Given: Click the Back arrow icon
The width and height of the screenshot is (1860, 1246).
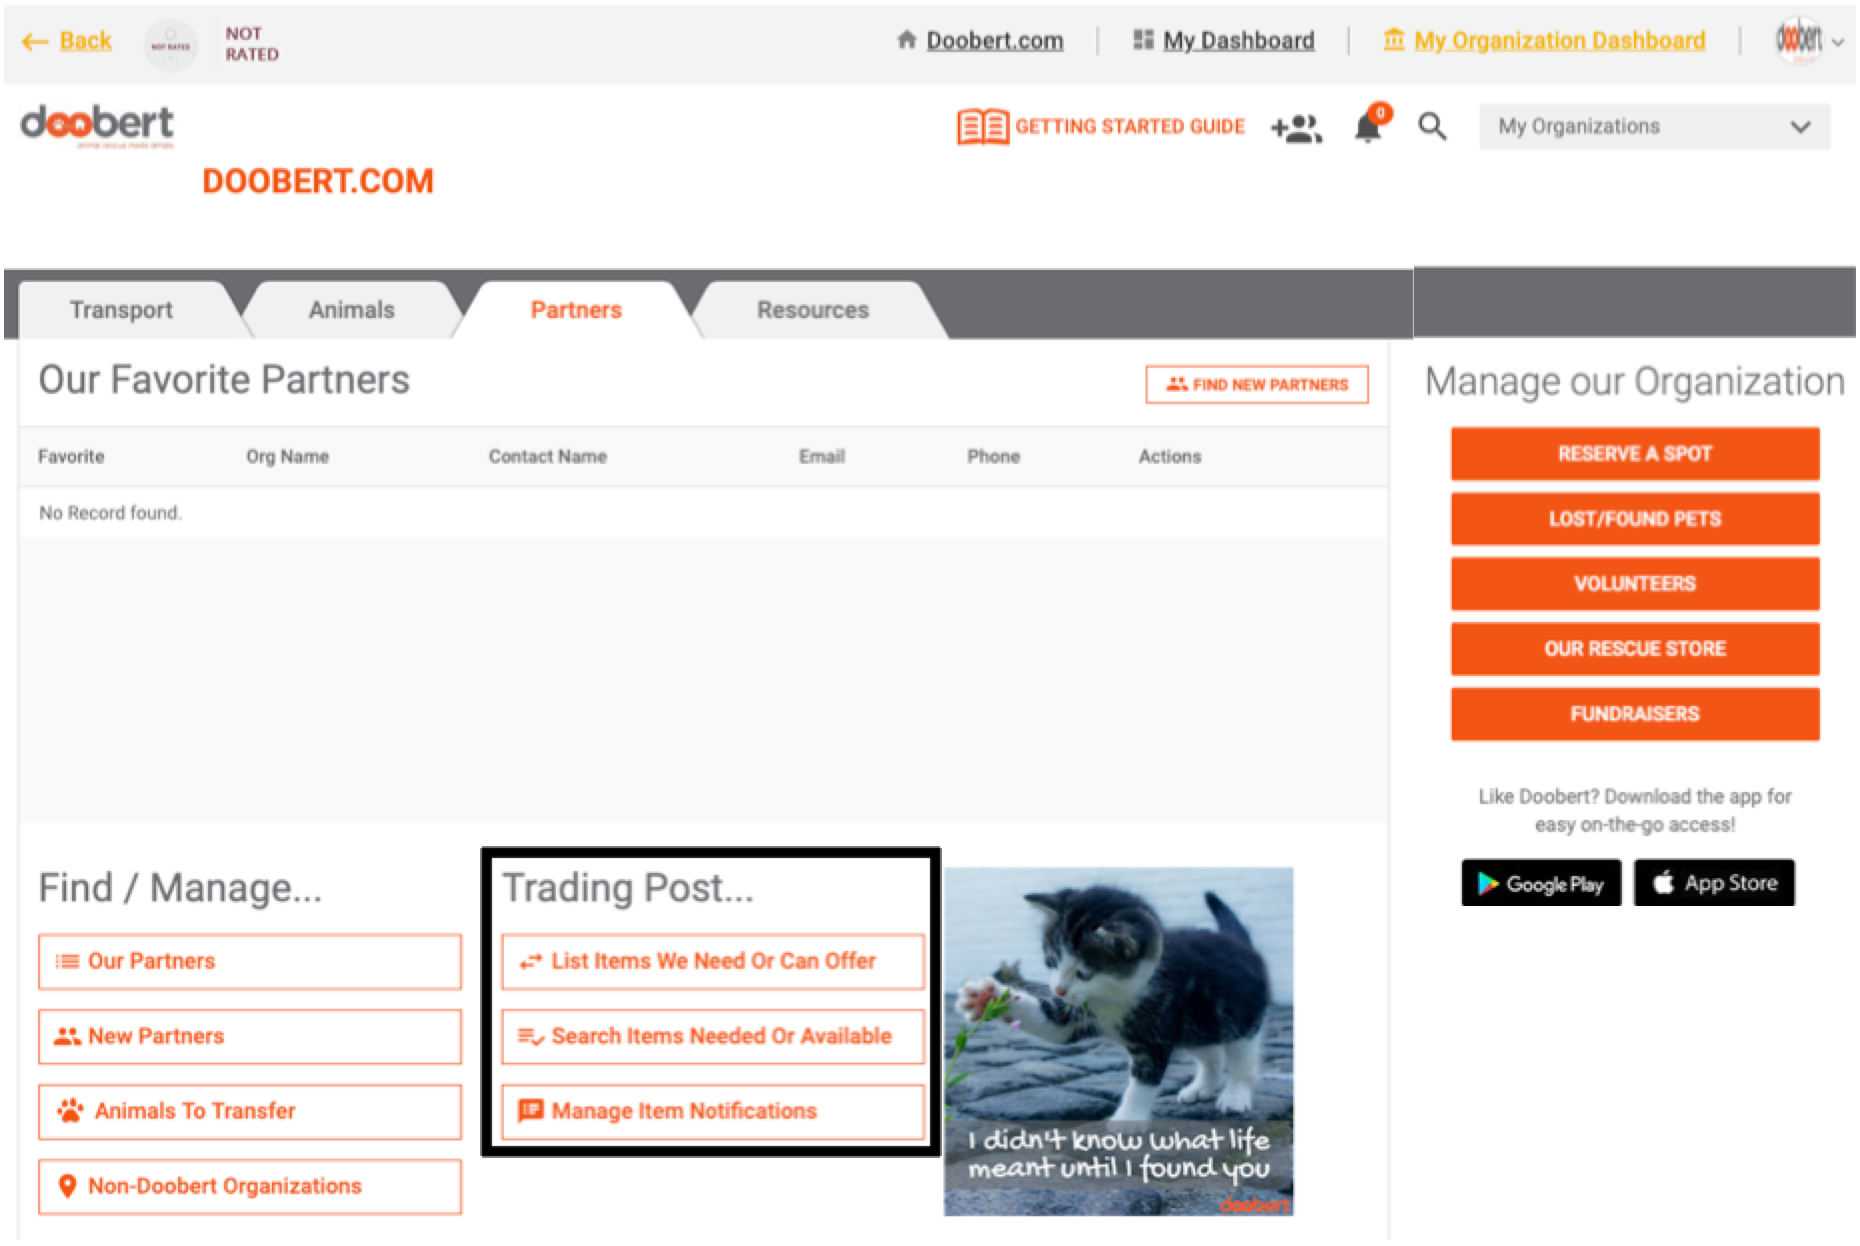Looking at the screenshot, I should tap(35, 41).
